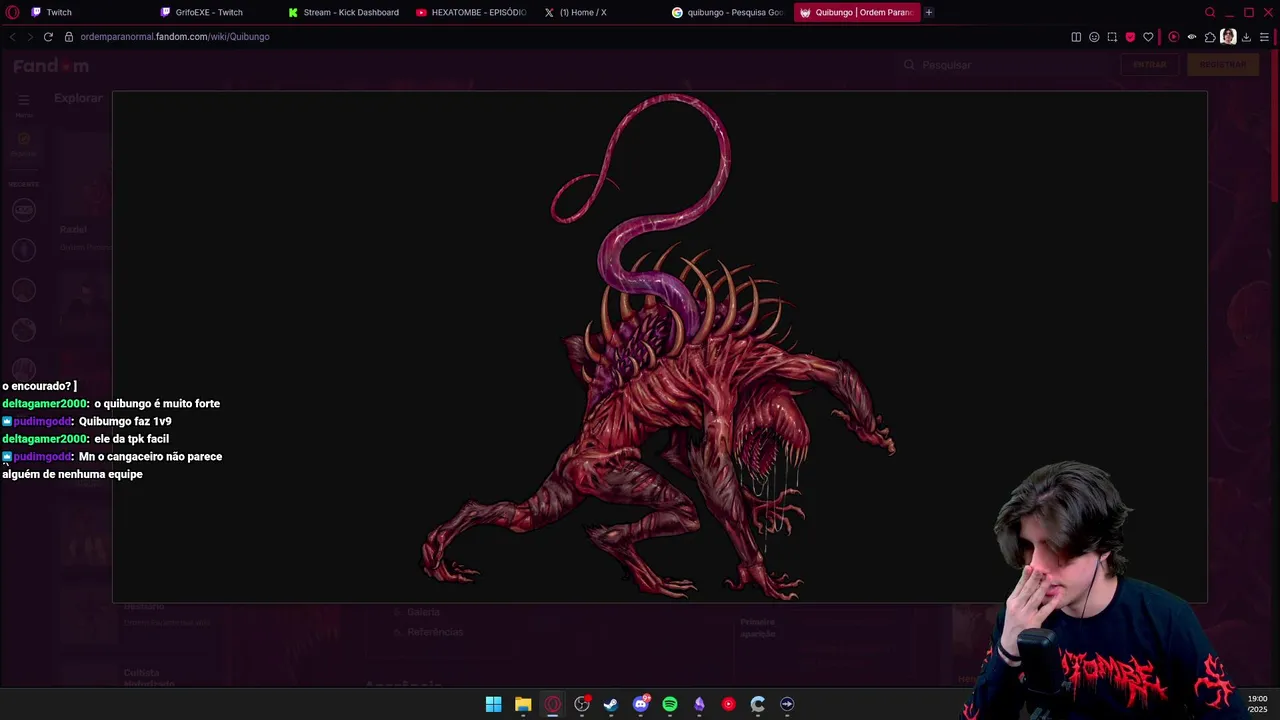
Task: Open Spotify from the taskbar
Action: pyautogui.click(x=670, y=704)
